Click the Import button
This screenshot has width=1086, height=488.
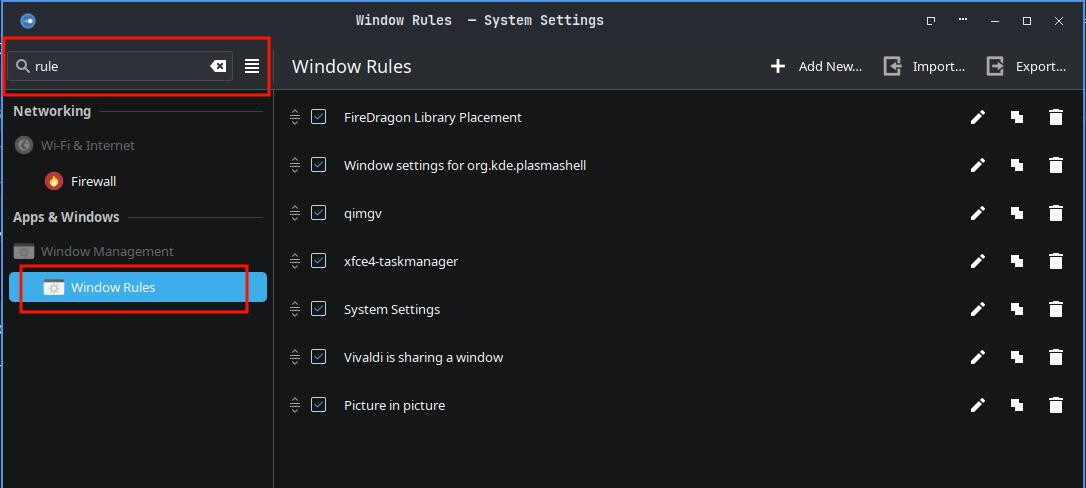[x=925, y=66]
